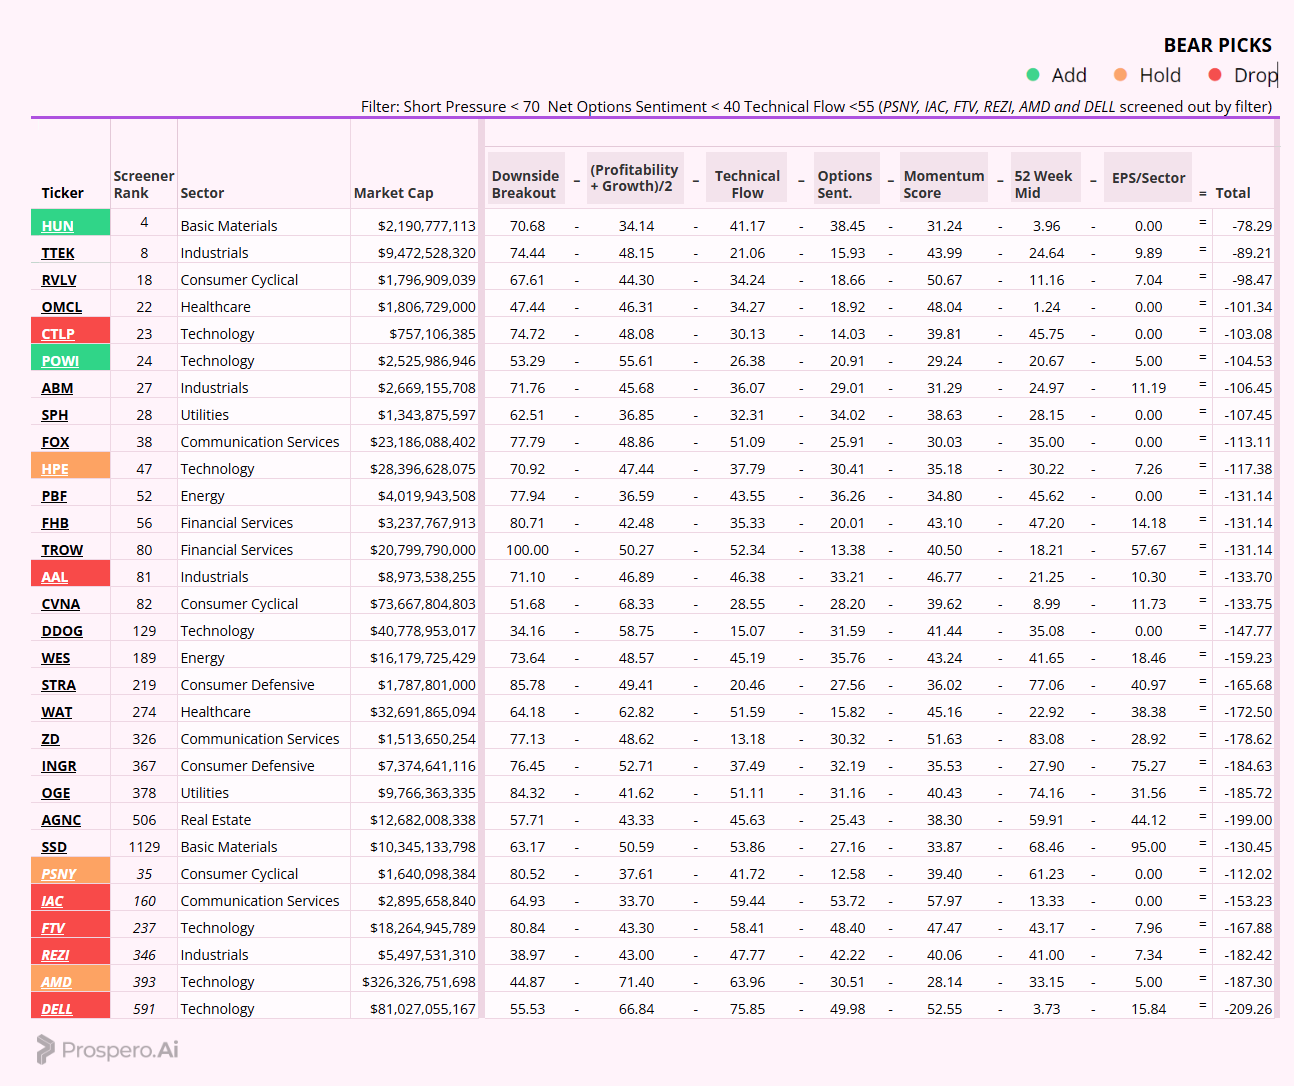Click the INGR ticker link
This screenshot has width=1294, height=1089.
coord(59,766)
